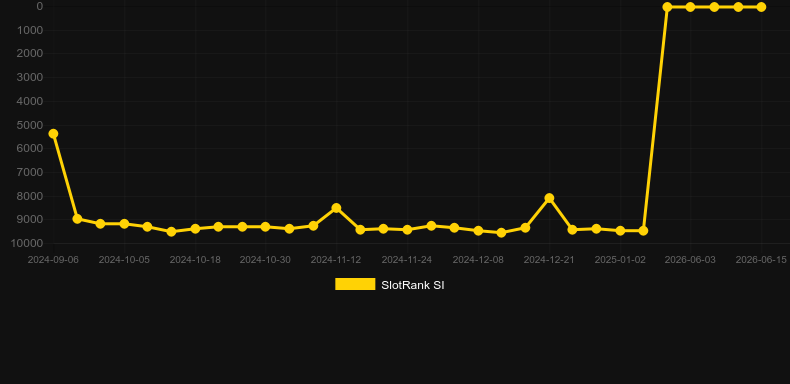Click the 7000 y-axis label
Screen dimensions: 790x384
coord(30,172)
